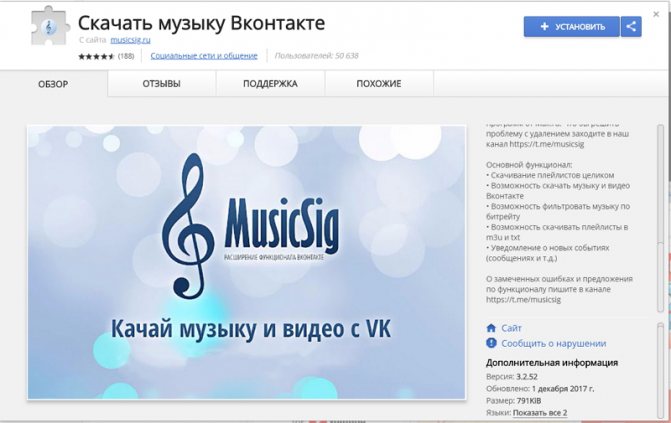Click Сообщить о нарушении link
The height and width of the screenshot is (423, 671).
pos(554,343)
